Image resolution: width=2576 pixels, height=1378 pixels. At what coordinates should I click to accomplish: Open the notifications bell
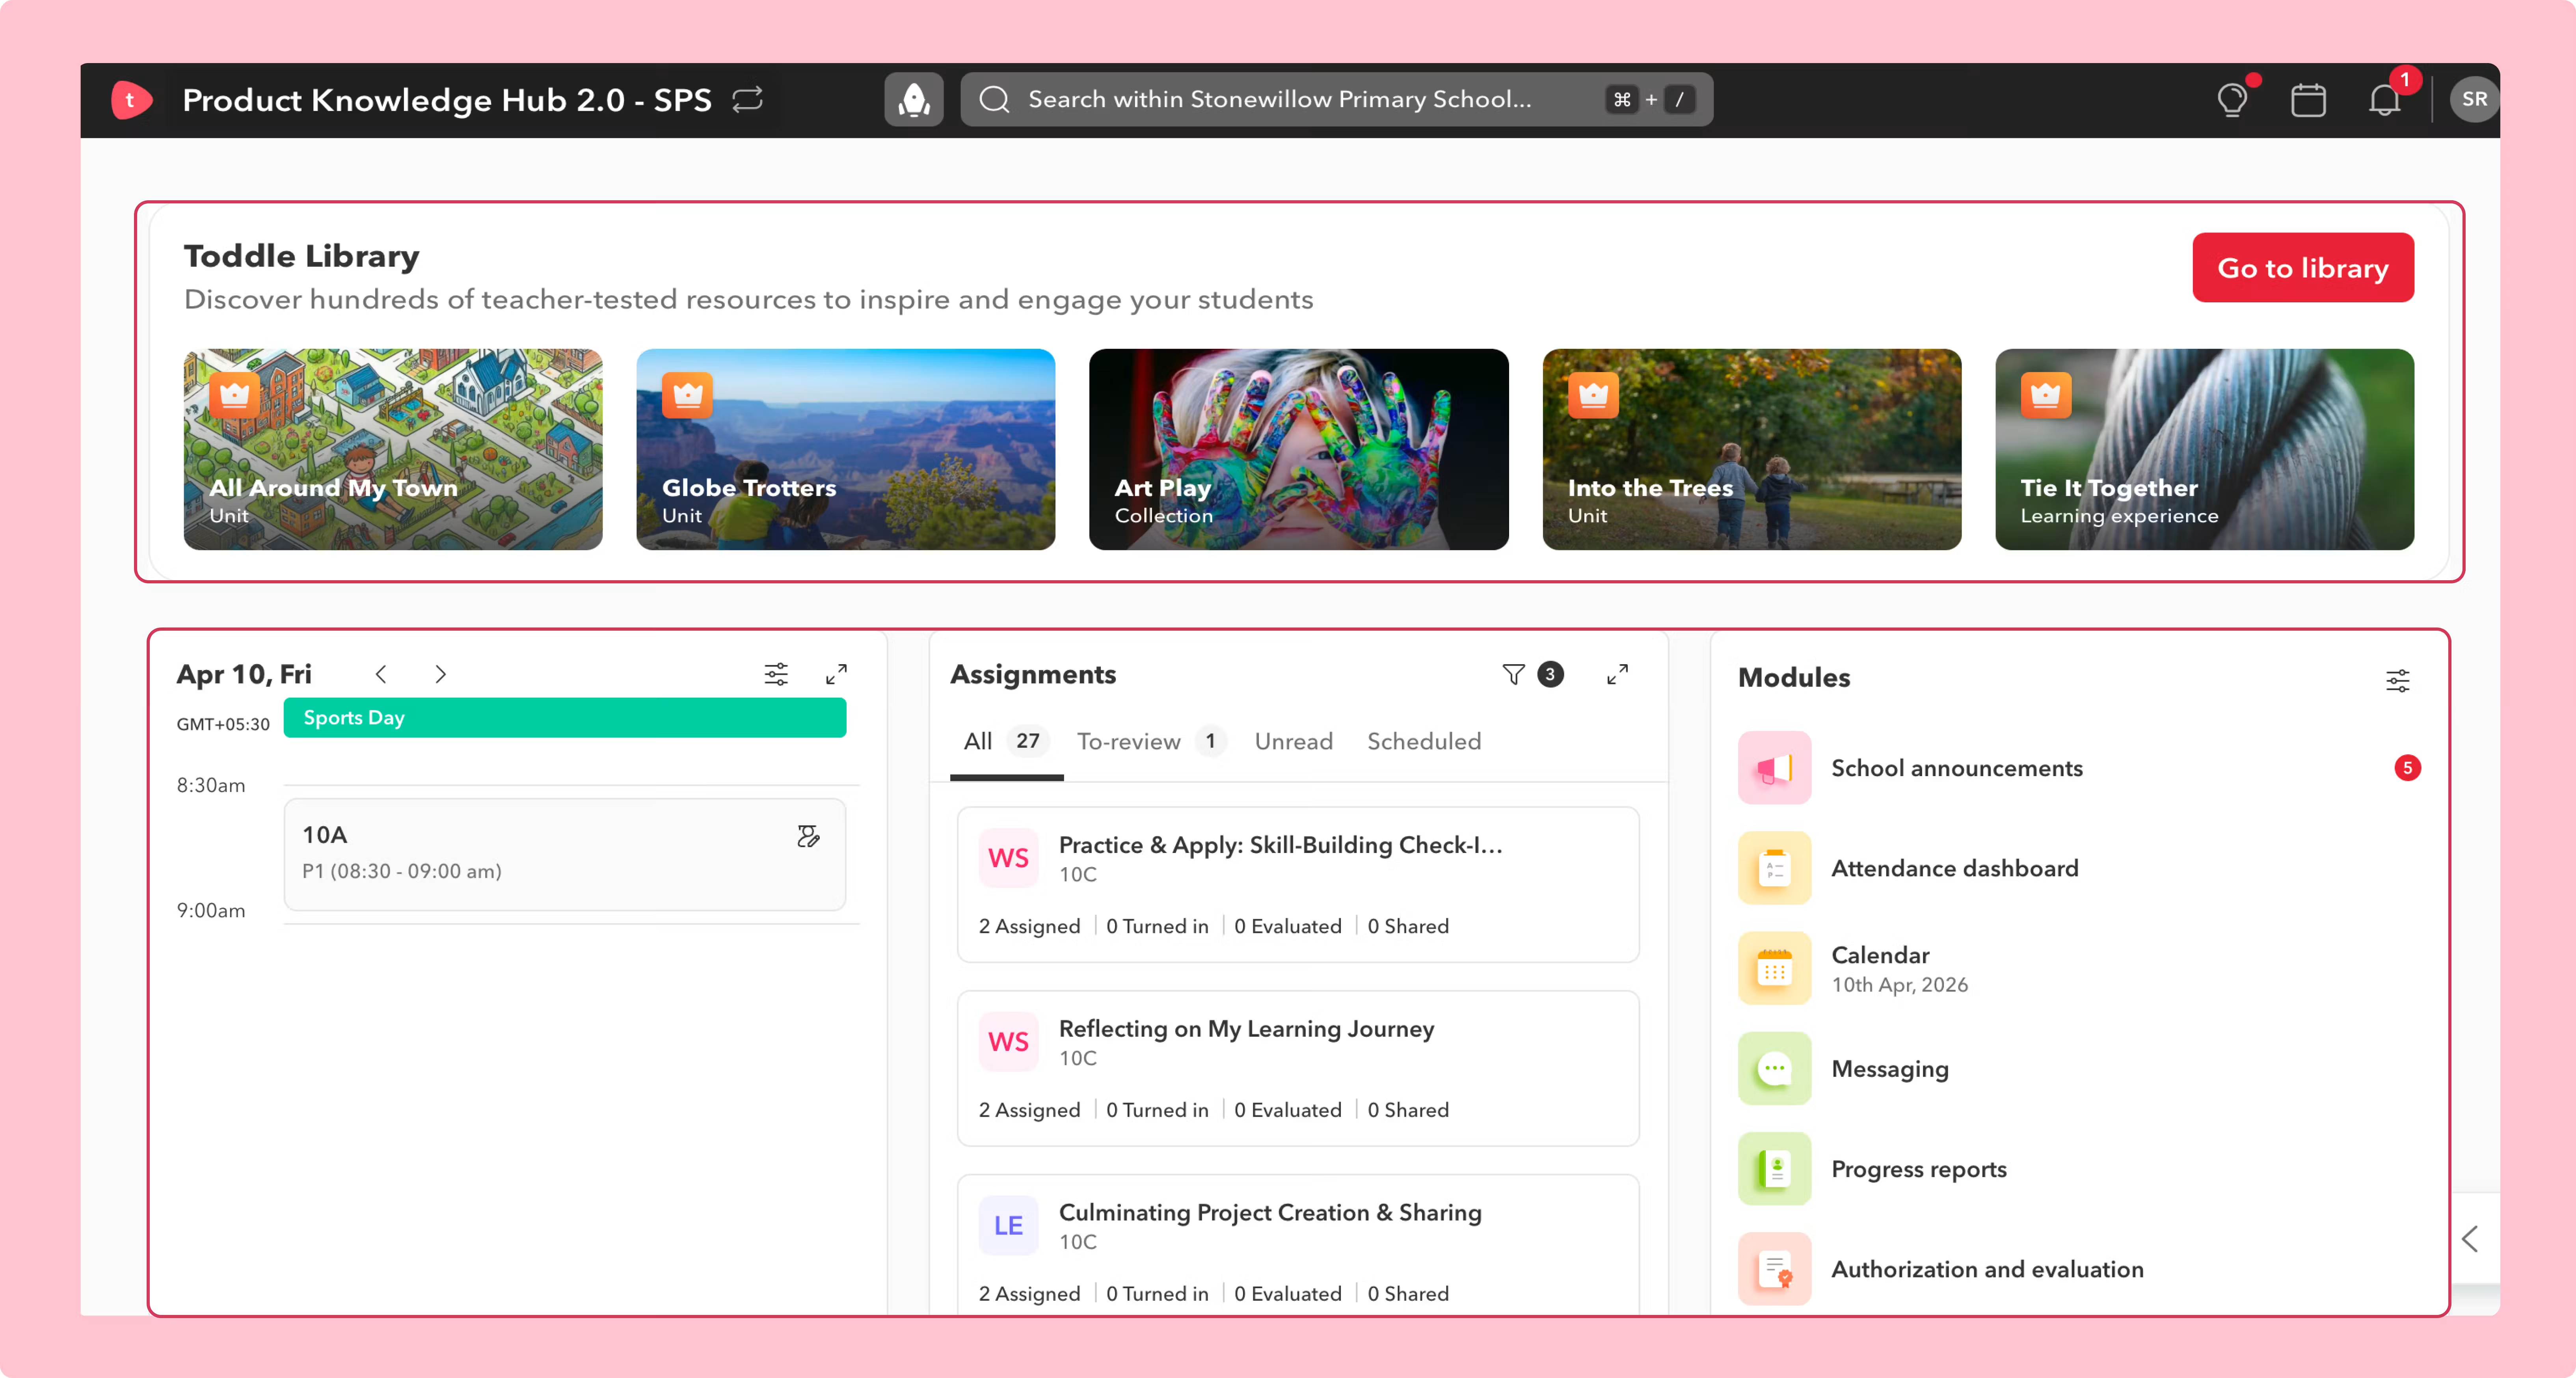pyautogui.click(x=2384, y=99)
